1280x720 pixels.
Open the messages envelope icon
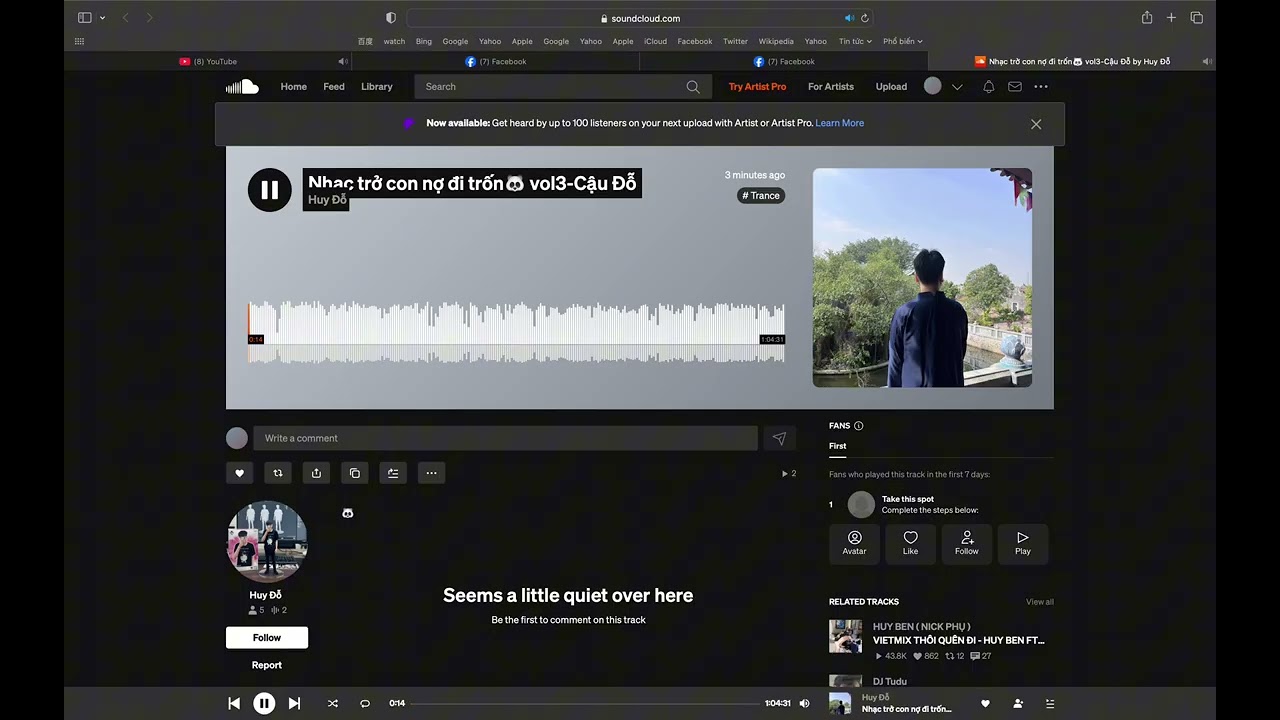[x=1015, y=87]
